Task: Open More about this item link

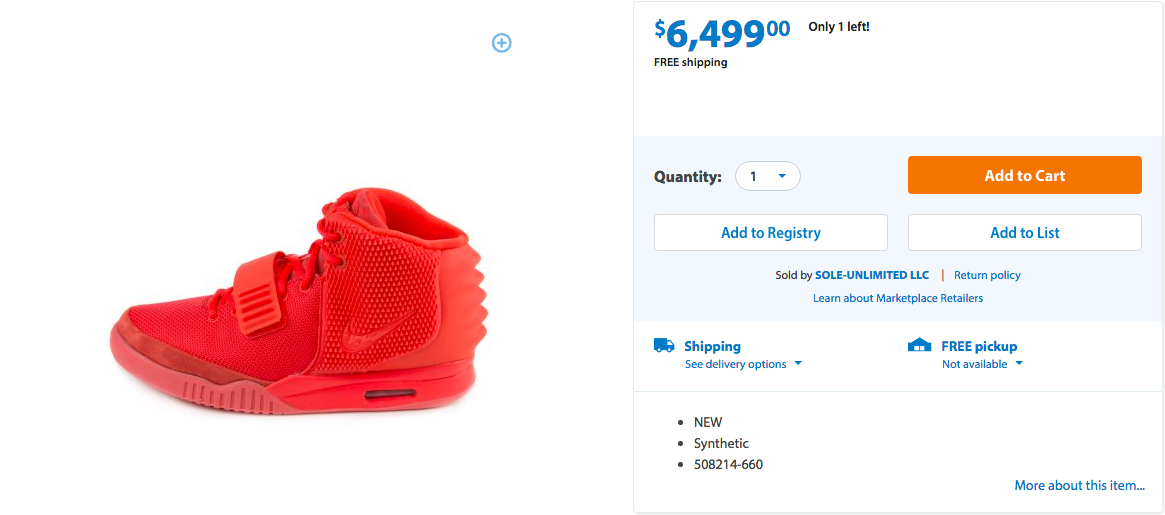Action: click(1080, 485)
